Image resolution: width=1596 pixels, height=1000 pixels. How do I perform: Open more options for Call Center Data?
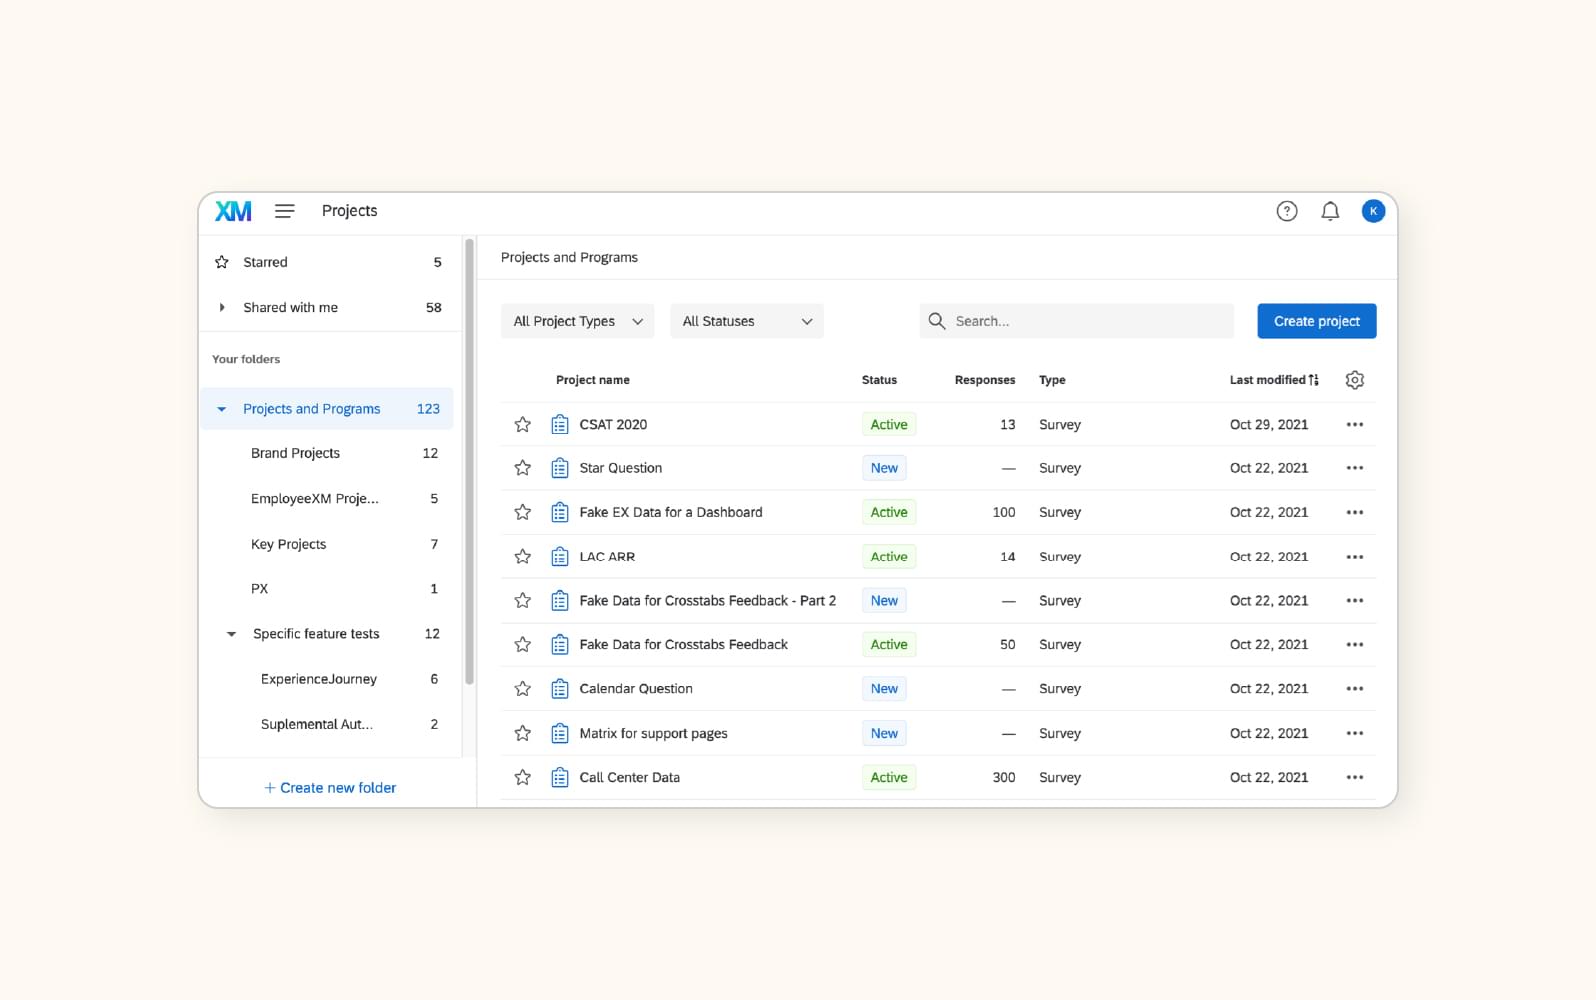coord(1355,777)
